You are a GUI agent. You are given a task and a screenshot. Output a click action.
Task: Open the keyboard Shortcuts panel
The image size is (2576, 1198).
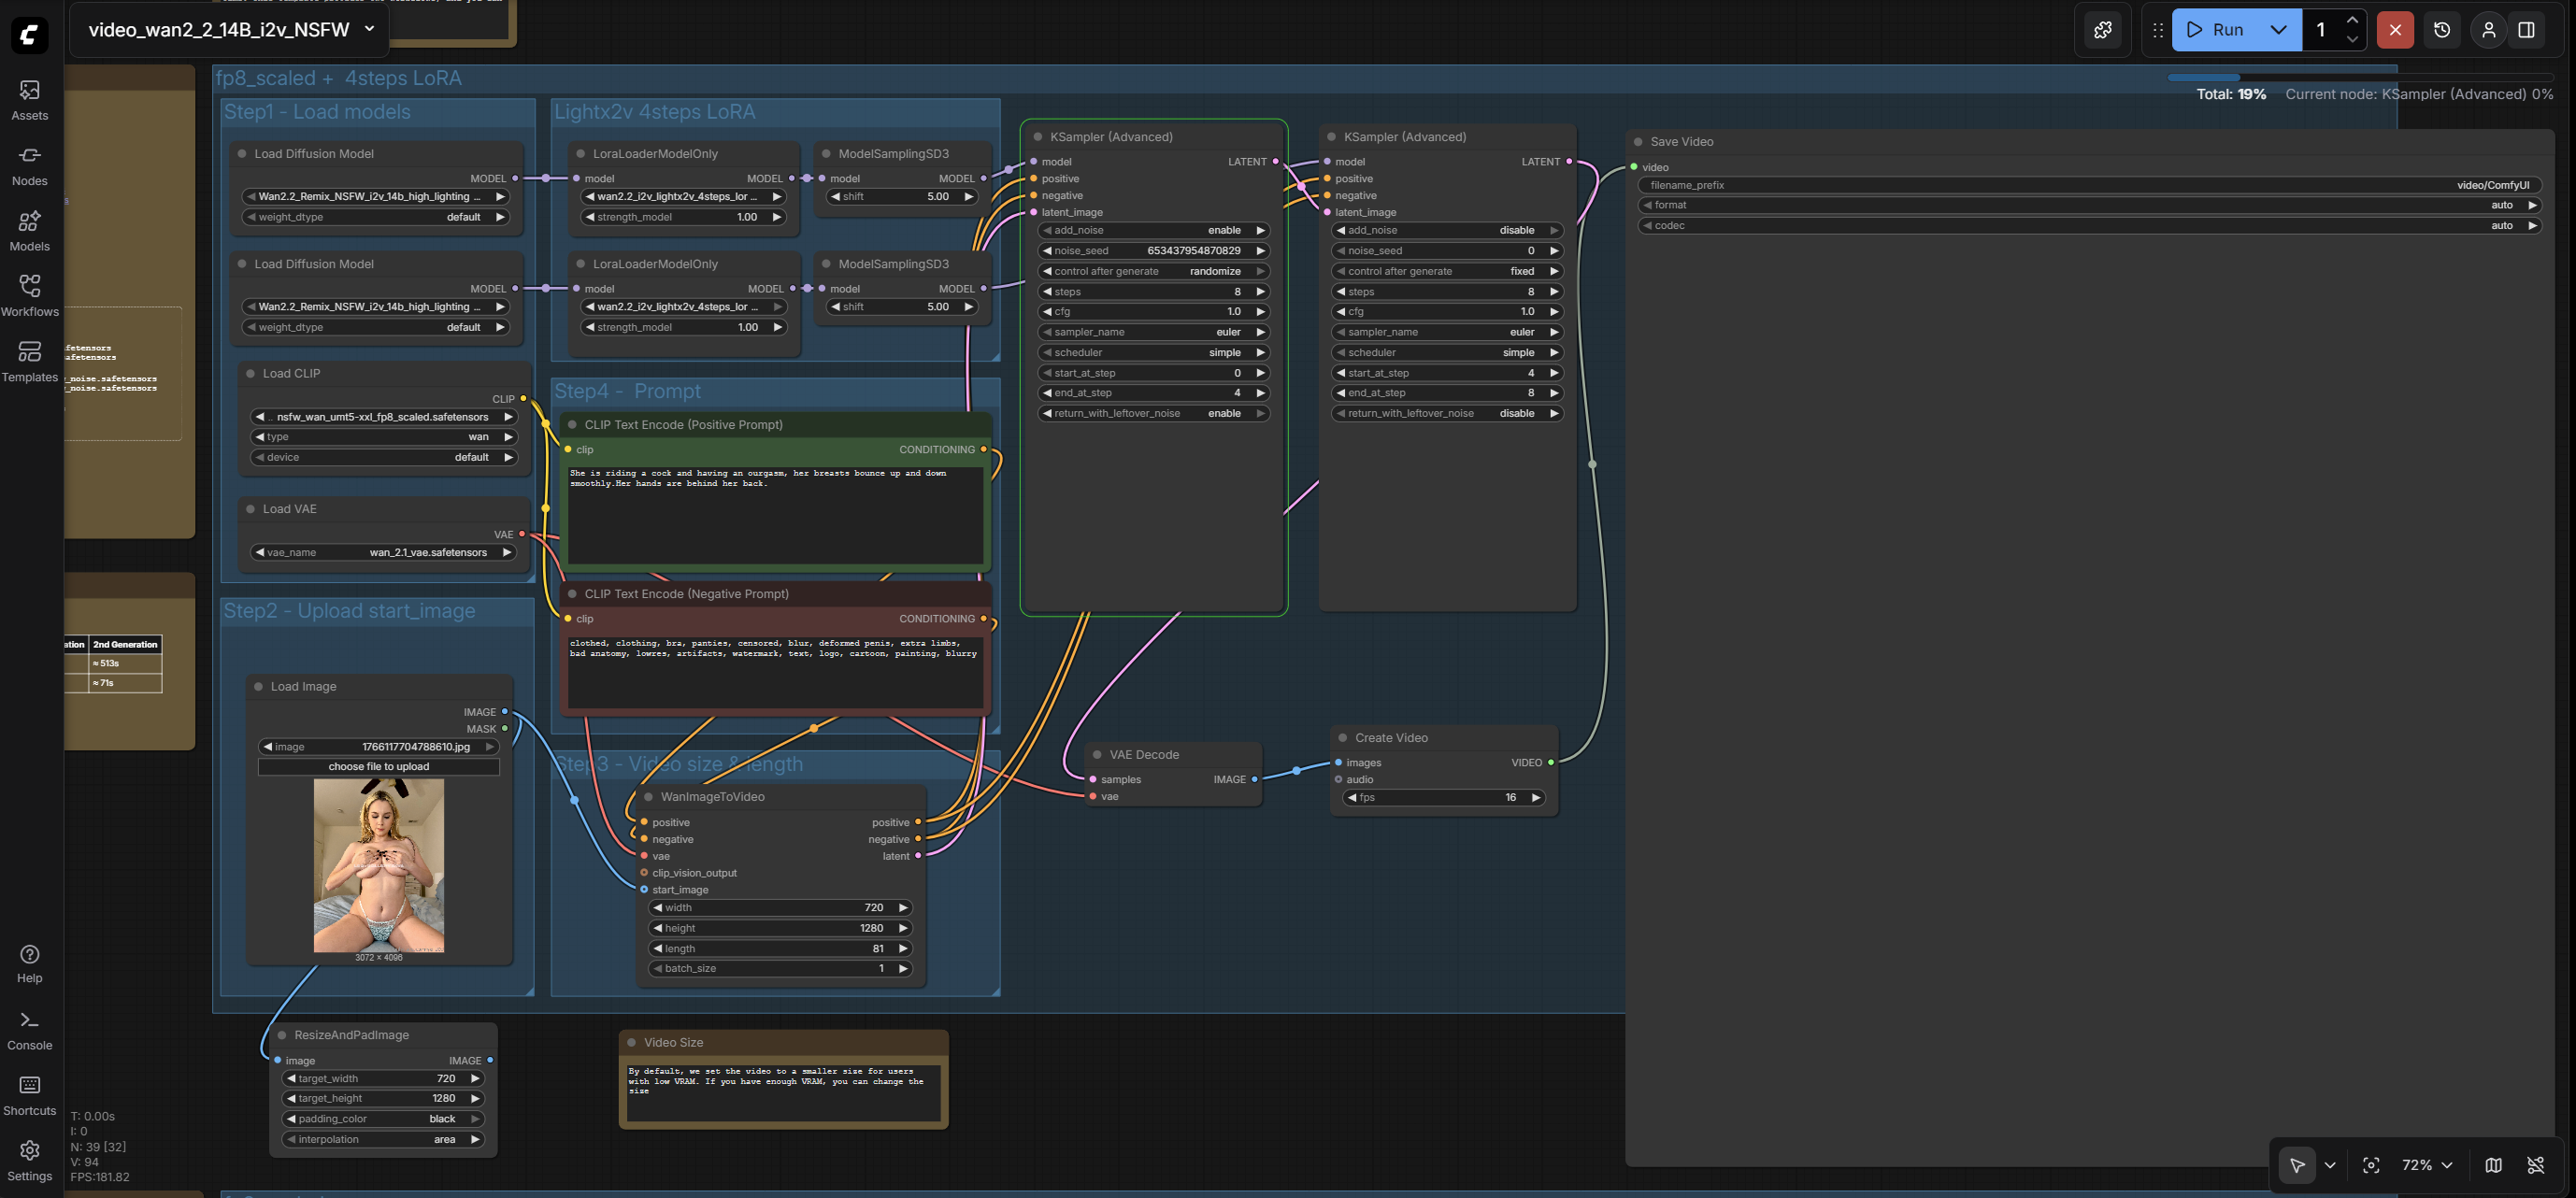coord(29,1095)
